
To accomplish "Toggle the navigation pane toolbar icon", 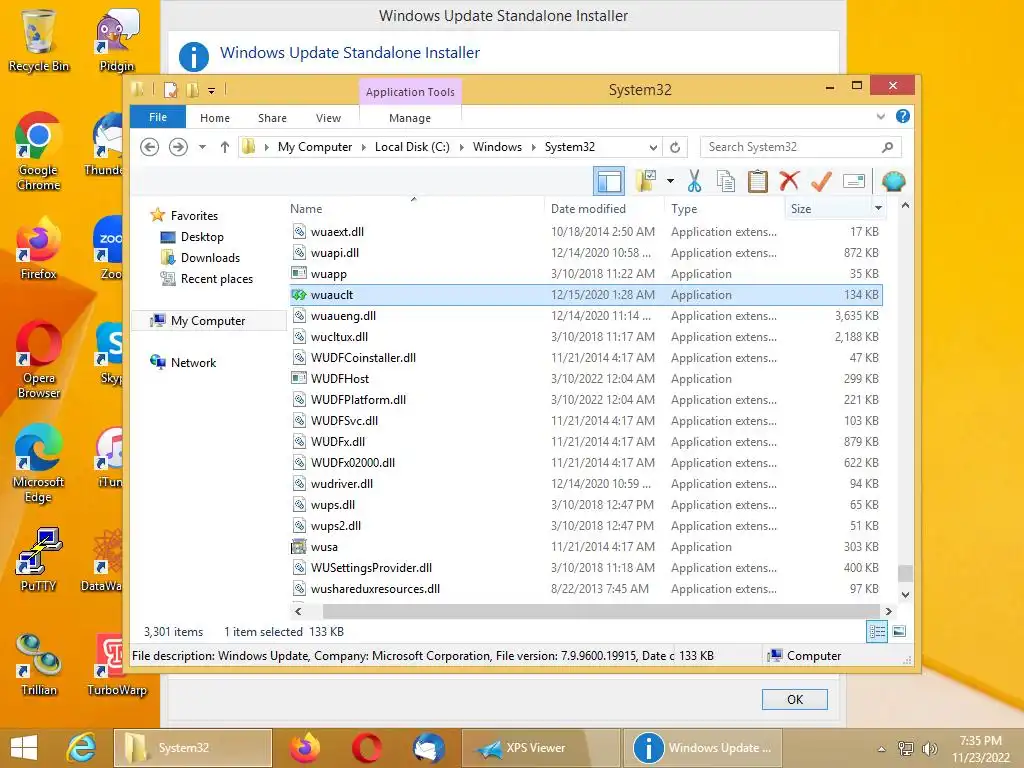I will [609, 181].
